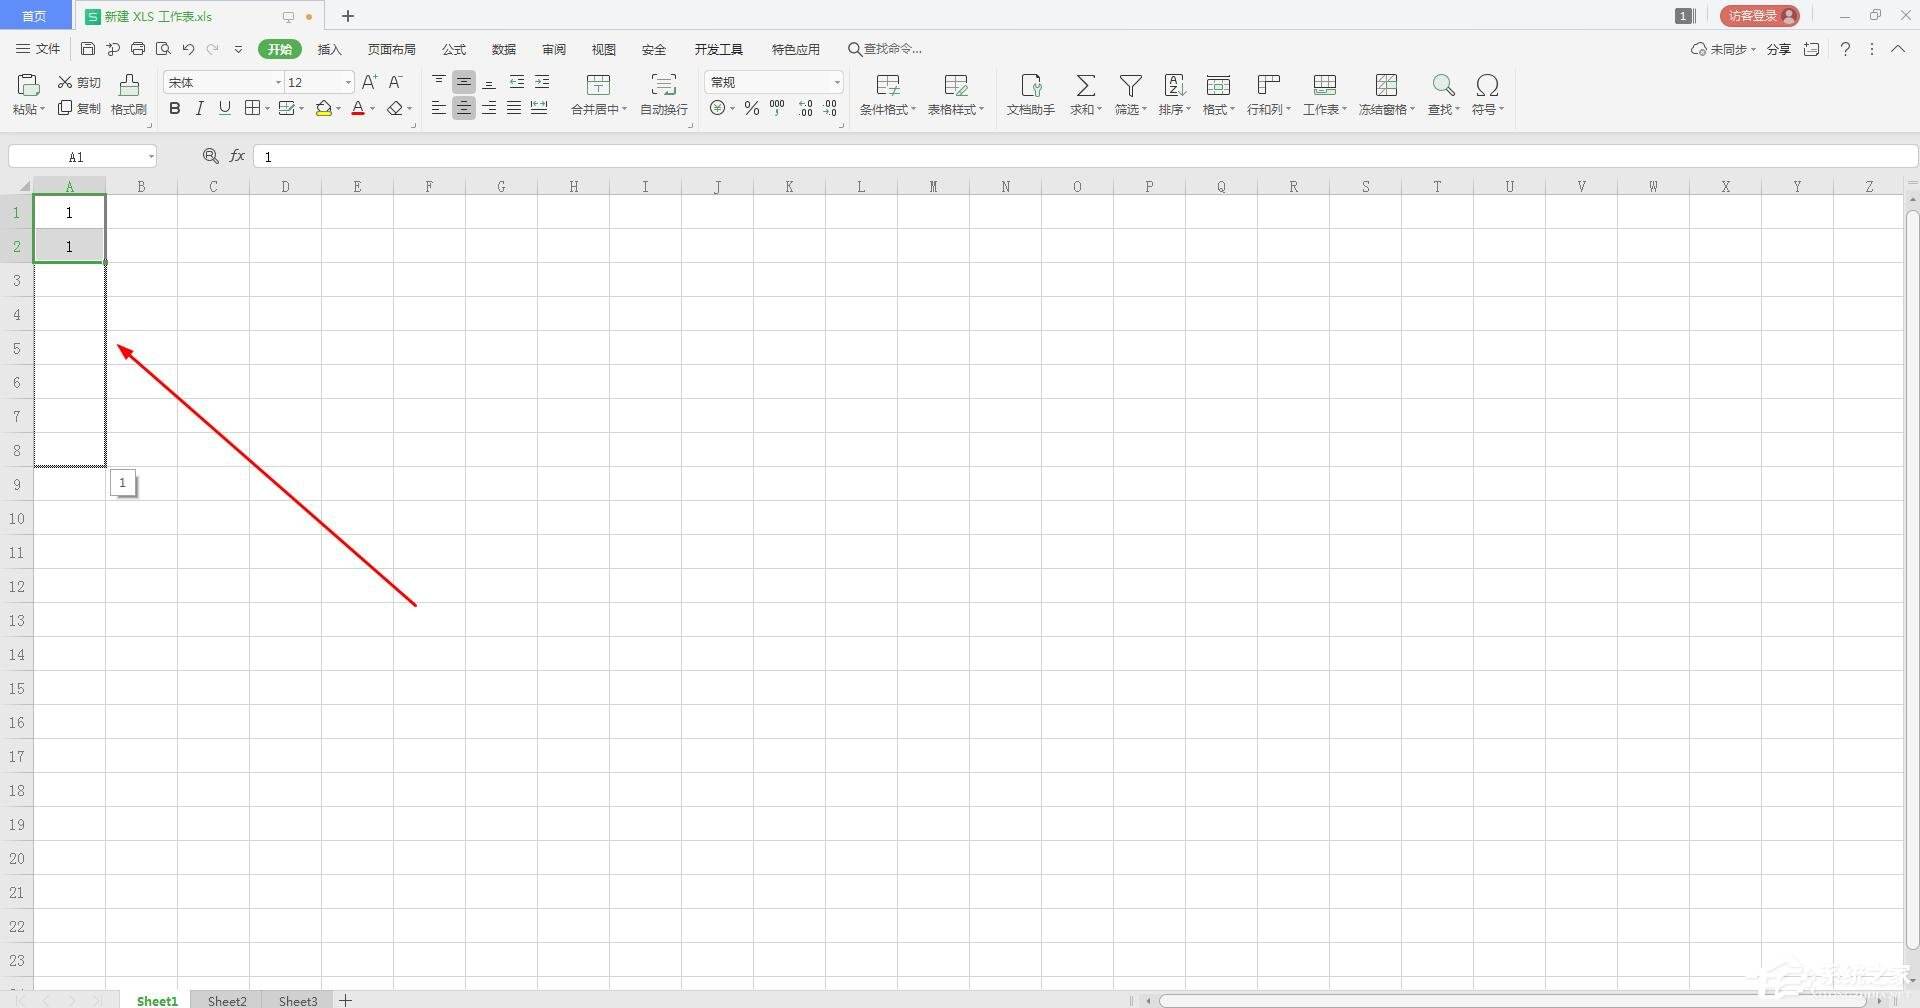Click the AutoSum (求和) sigma icon
Viewport: 1920px width, 1008px height.
coord(1085,86)
